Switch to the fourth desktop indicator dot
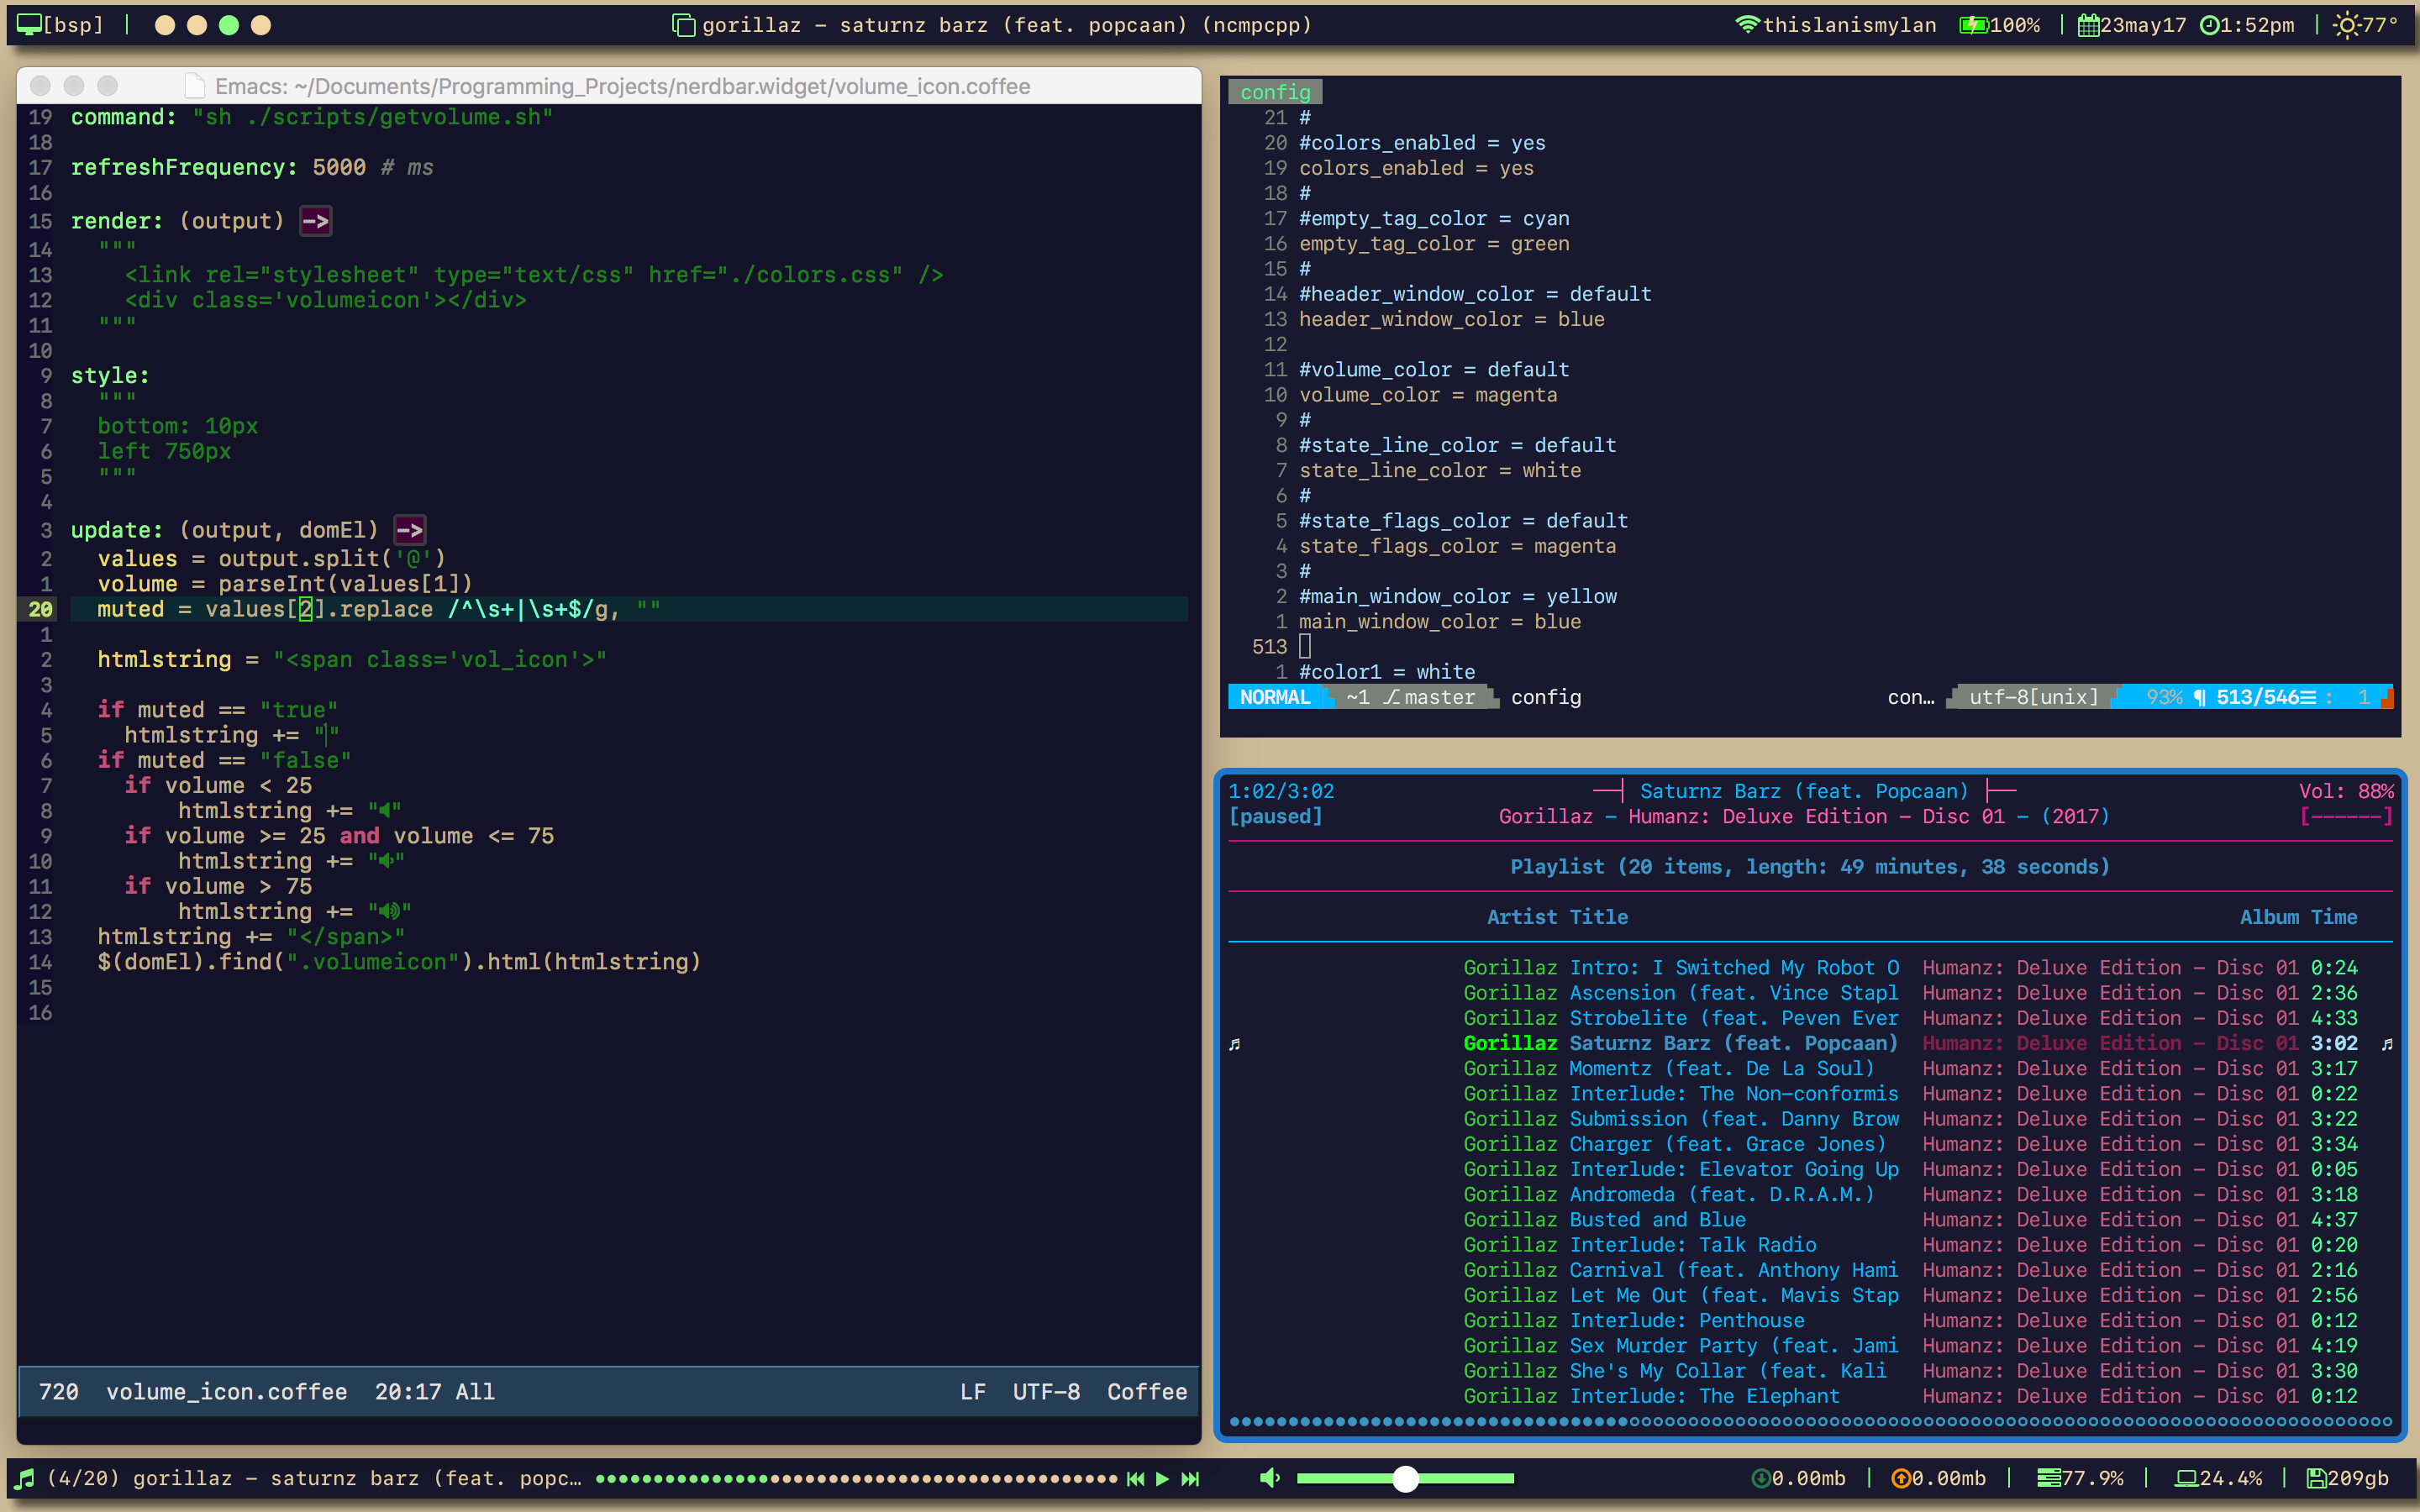This screenshot has width=2420, height=1512. click(x=261, y=25)
